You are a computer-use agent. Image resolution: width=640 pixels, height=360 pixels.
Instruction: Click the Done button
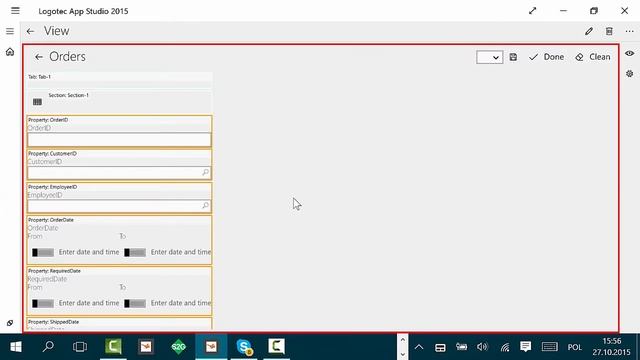pos(546,57)
